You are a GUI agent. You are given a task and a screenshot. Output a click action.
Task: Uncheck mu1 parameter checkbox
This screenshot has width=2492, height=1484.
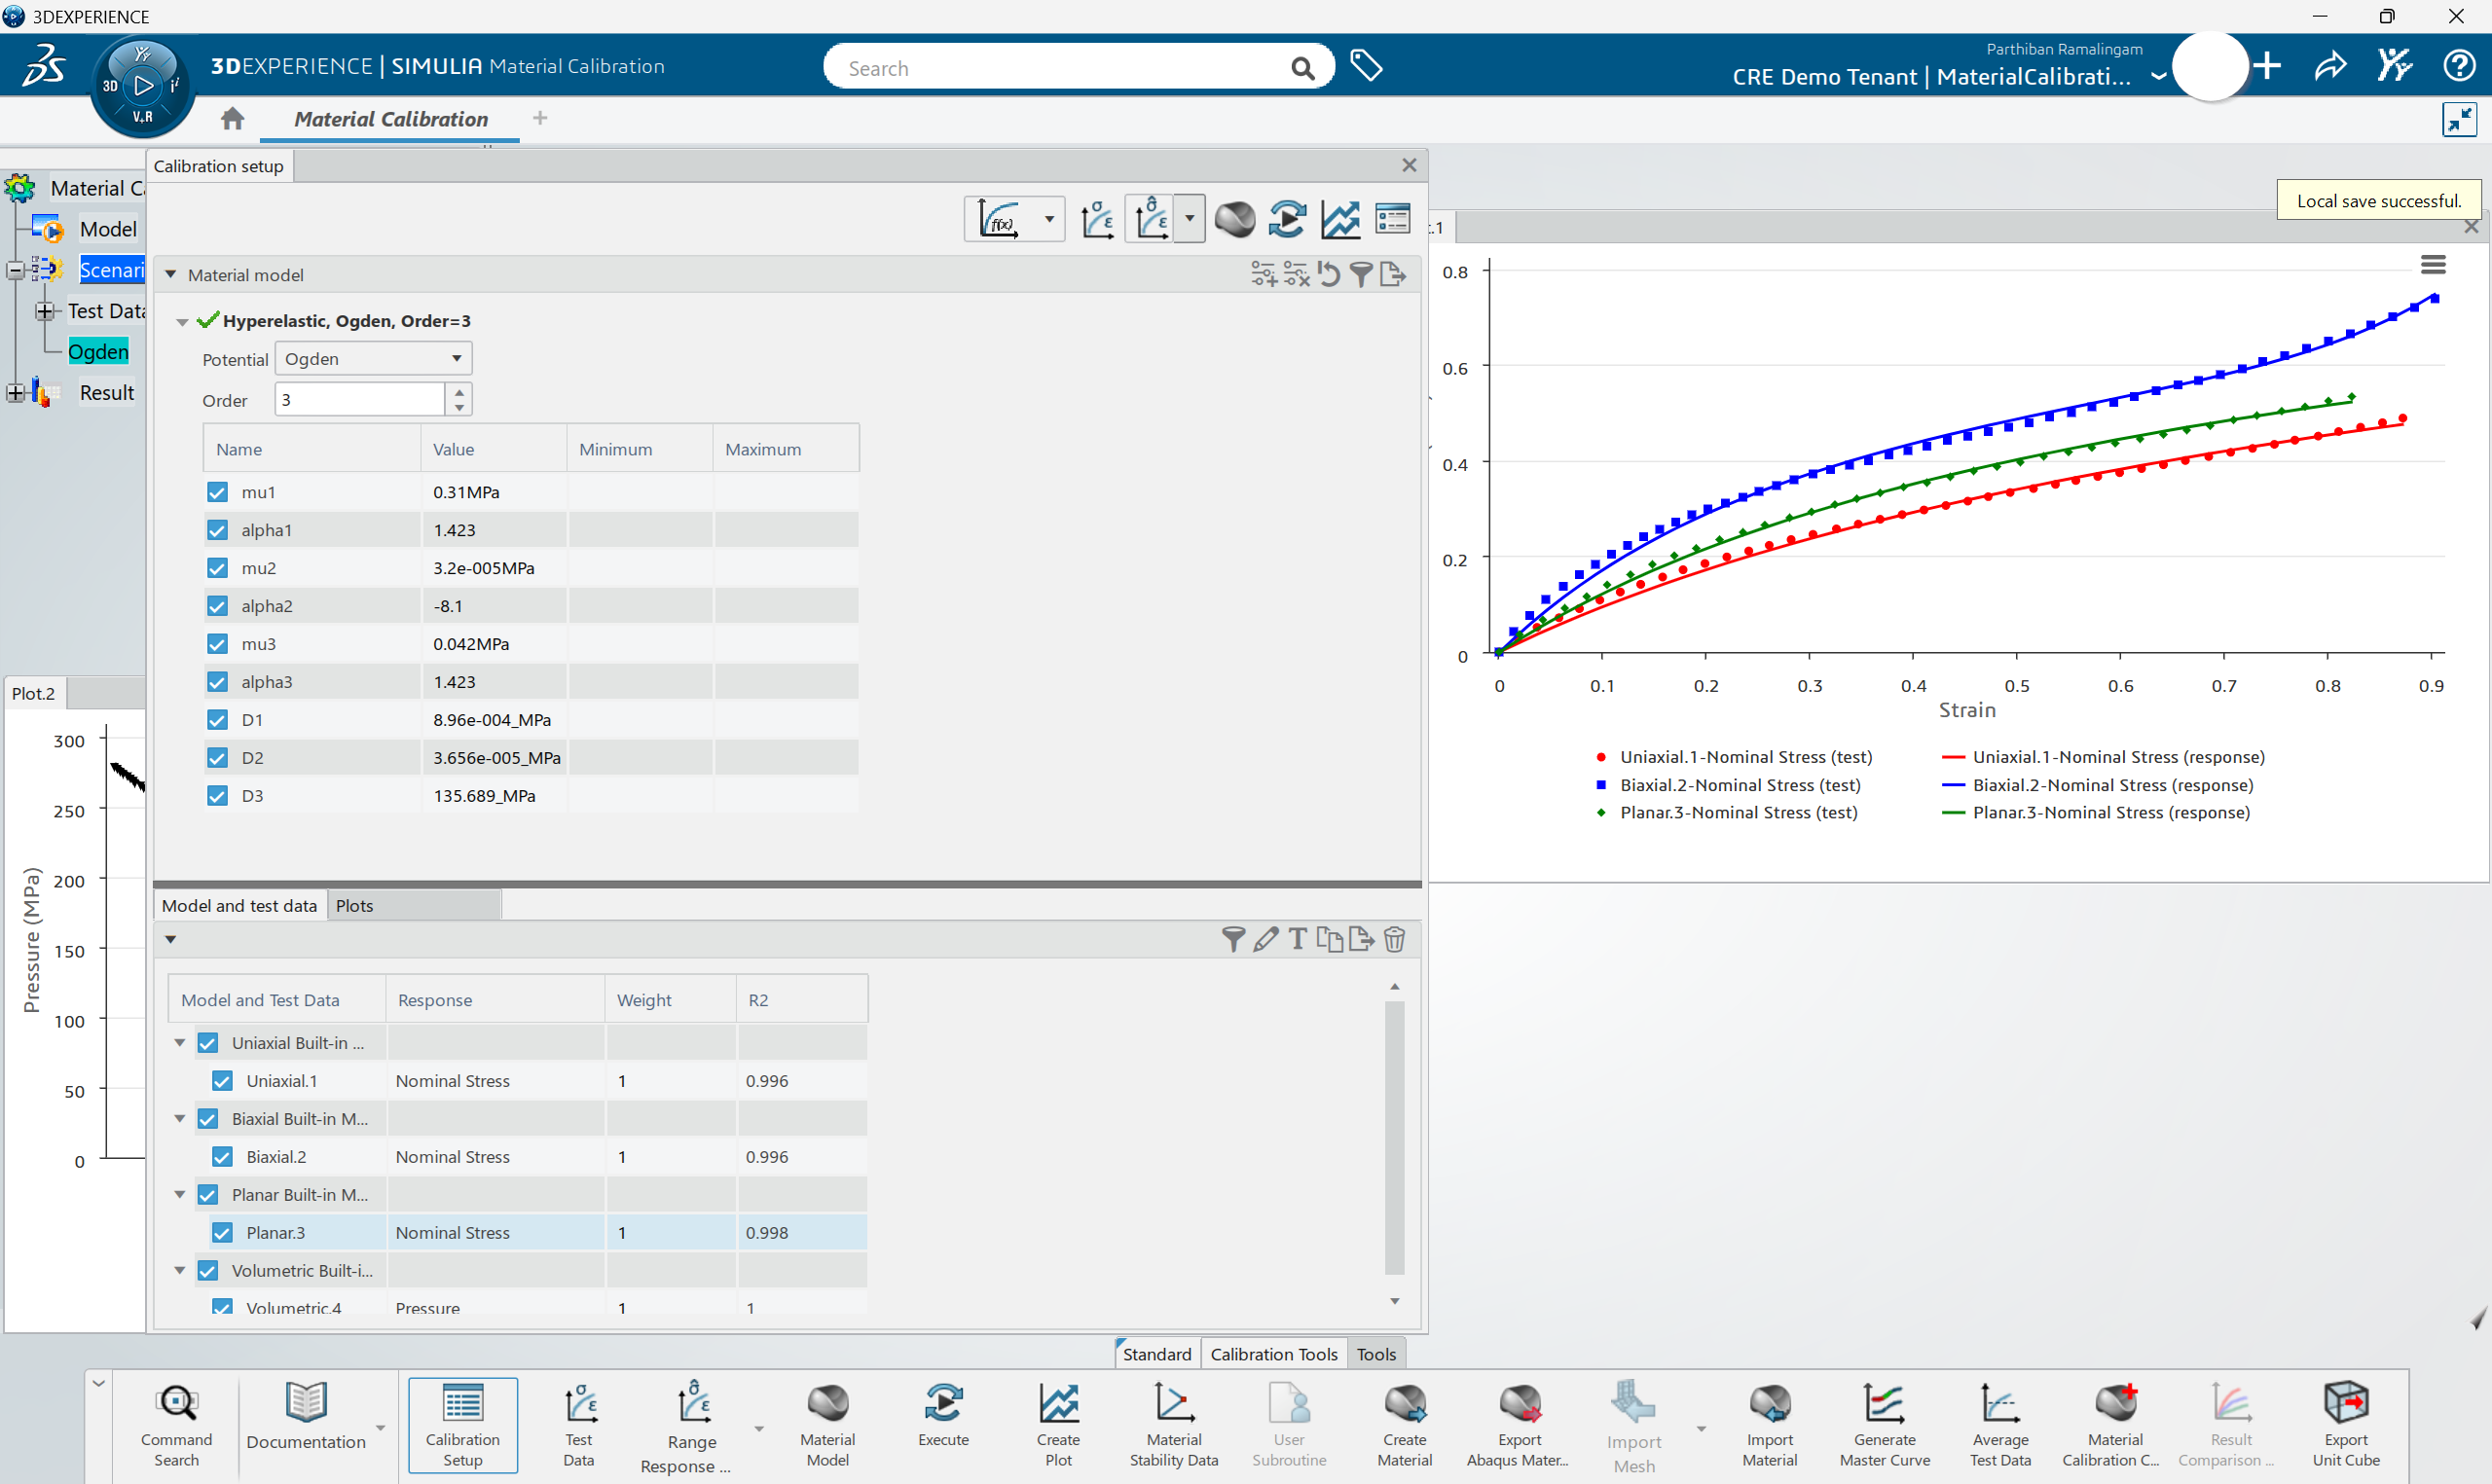click(x=217, y=492)
